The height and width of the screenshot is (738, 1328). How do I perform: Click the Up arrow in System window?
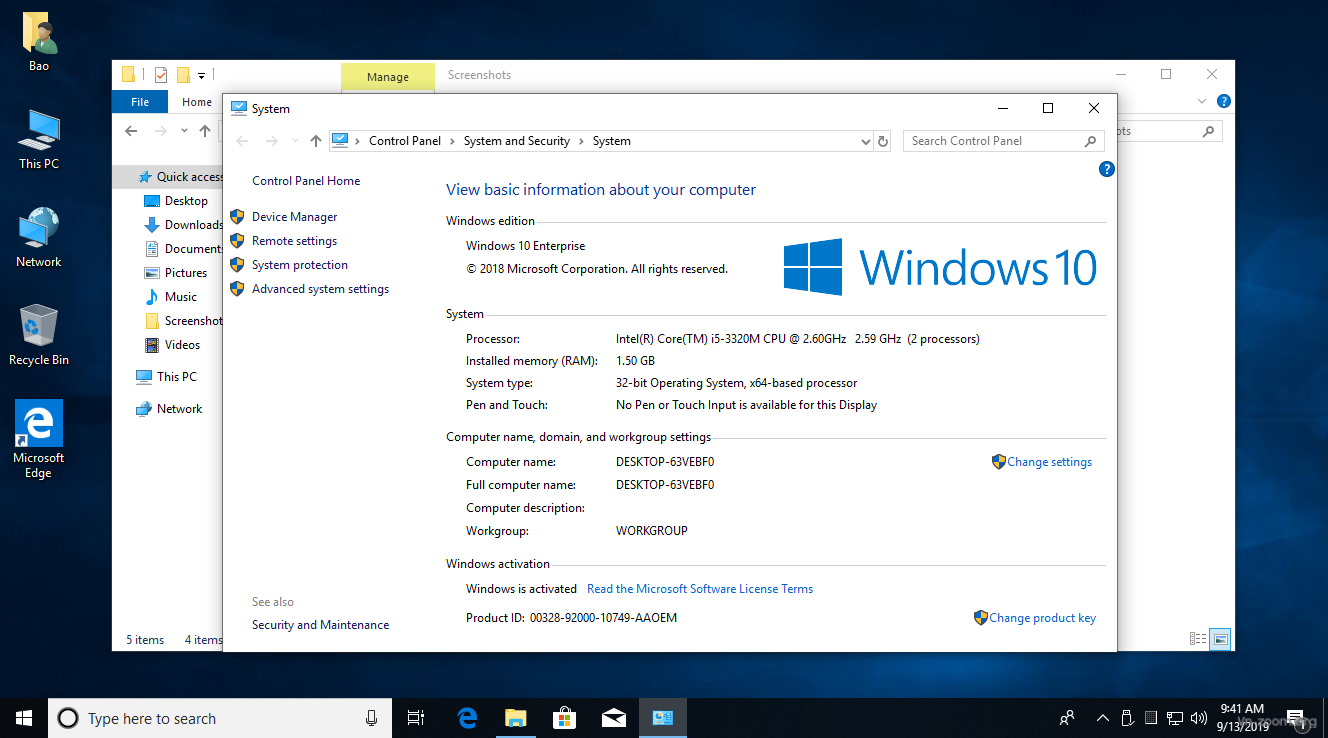[x=316, y=141]
